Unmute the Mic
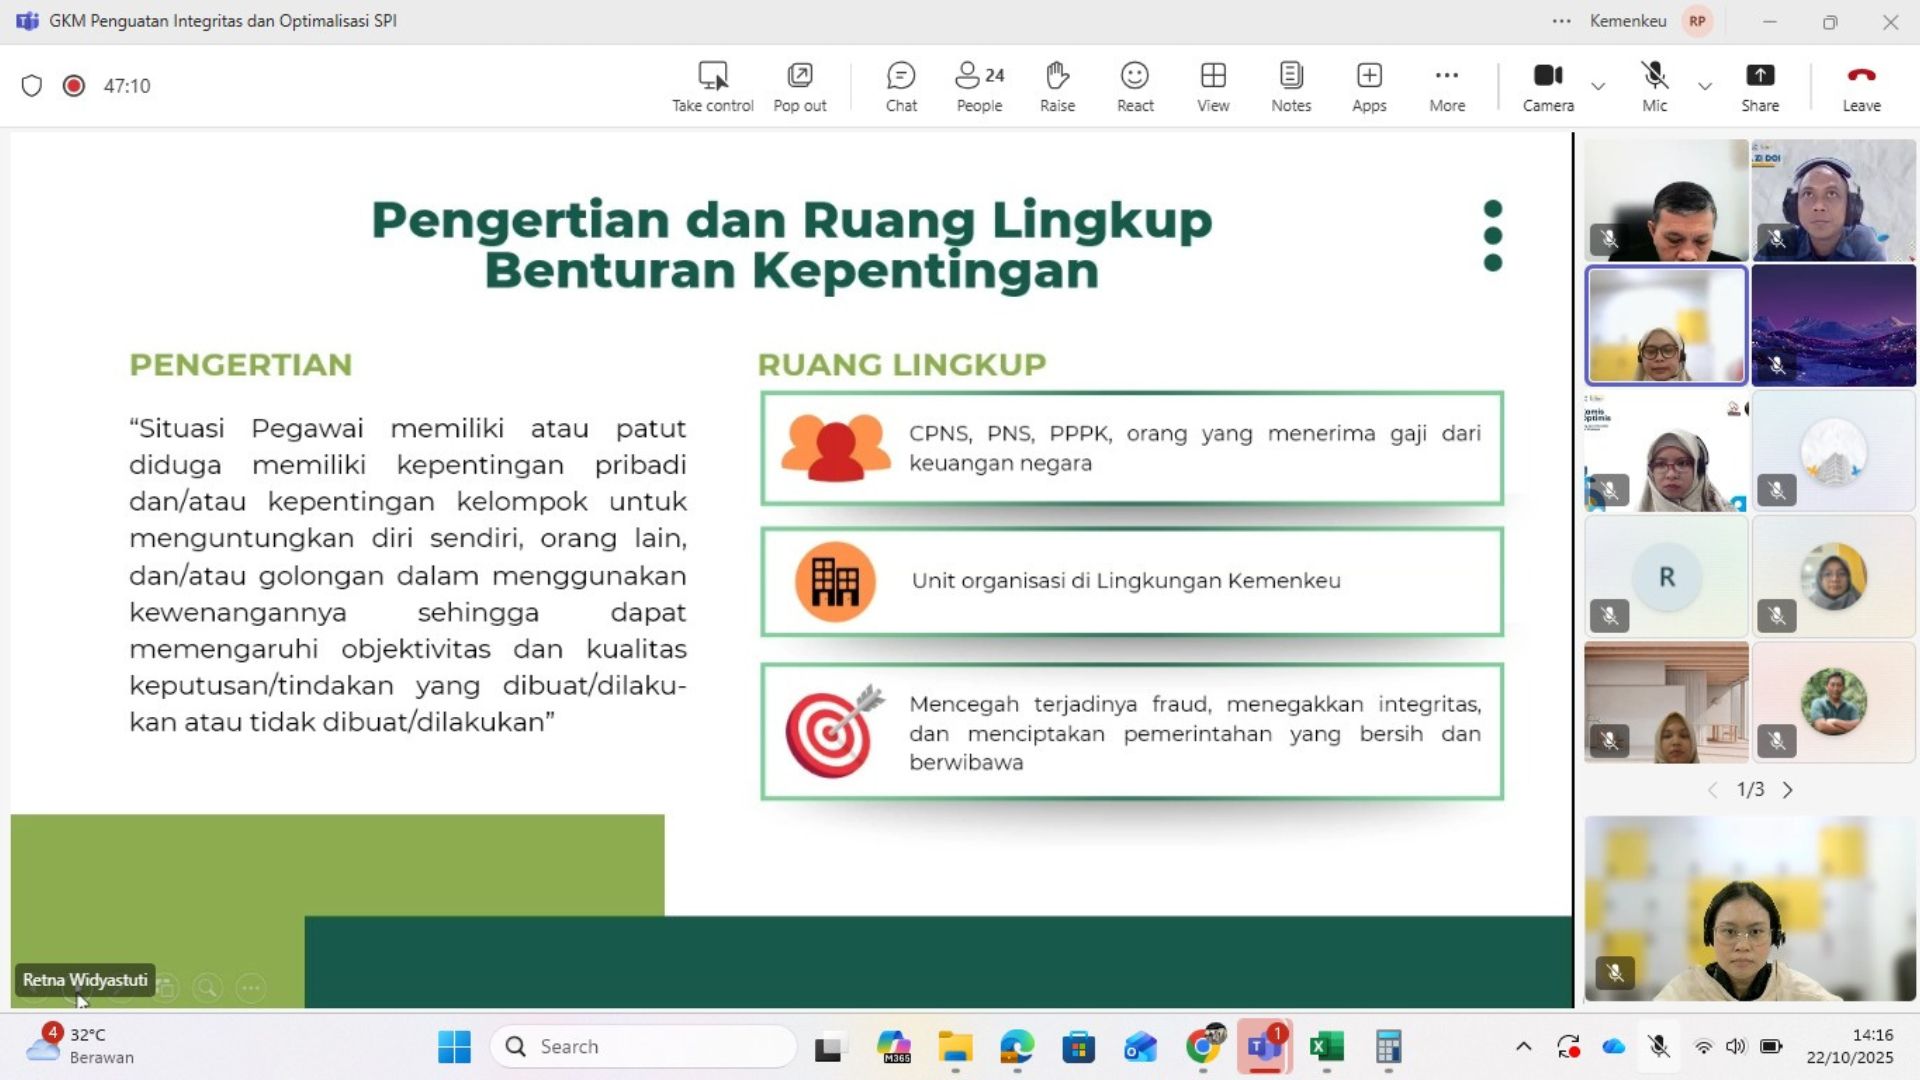1920x1080 pixels. tap(1654, 86)
